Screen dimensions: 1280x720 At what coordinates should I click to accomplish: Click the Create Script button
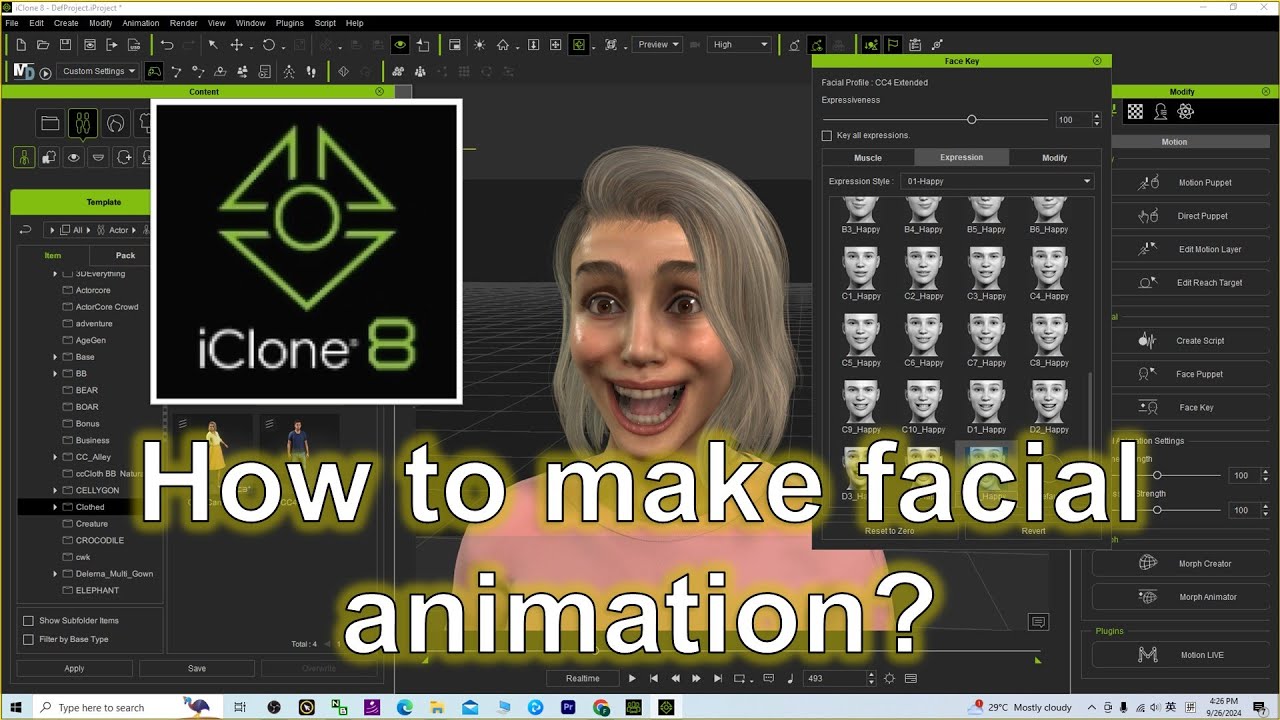1190,341
